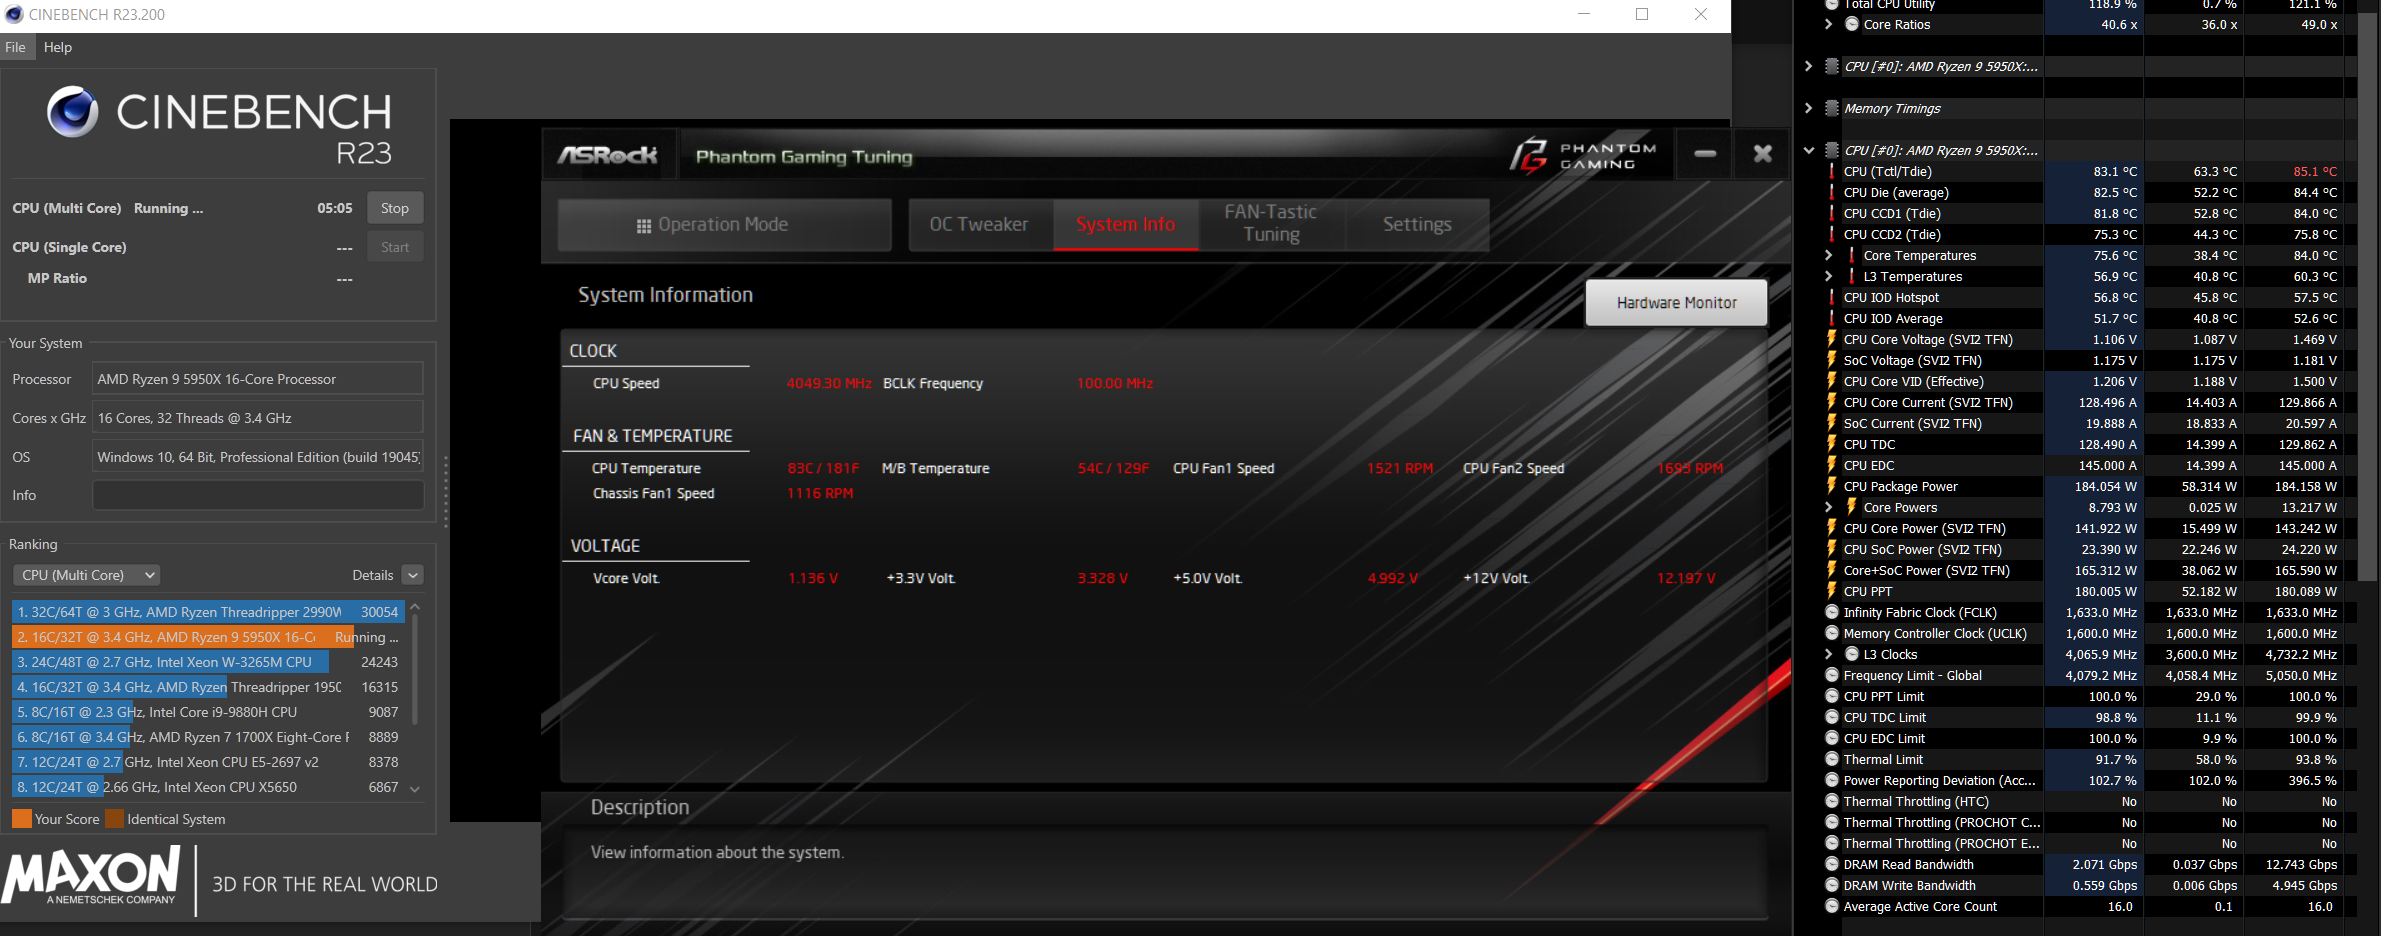Screen dimensions: 2381x936
Task: Expand the Core Ratios row in HWiNFO
Action: click(x=1828, y=24)
